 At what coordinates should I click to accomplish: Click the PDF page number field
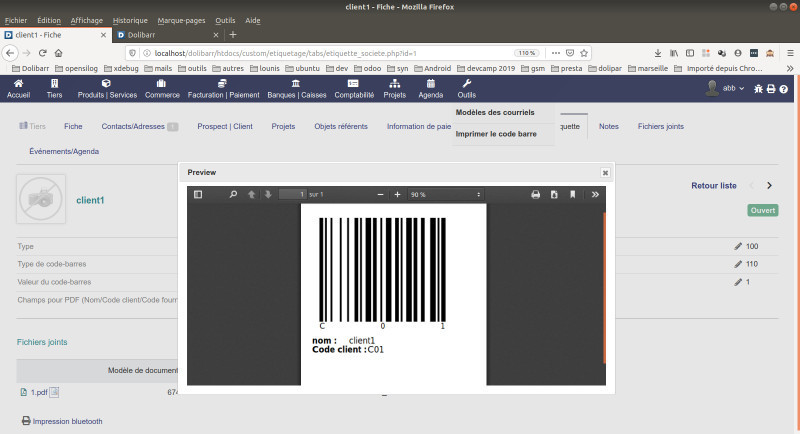tap(292, 194)
